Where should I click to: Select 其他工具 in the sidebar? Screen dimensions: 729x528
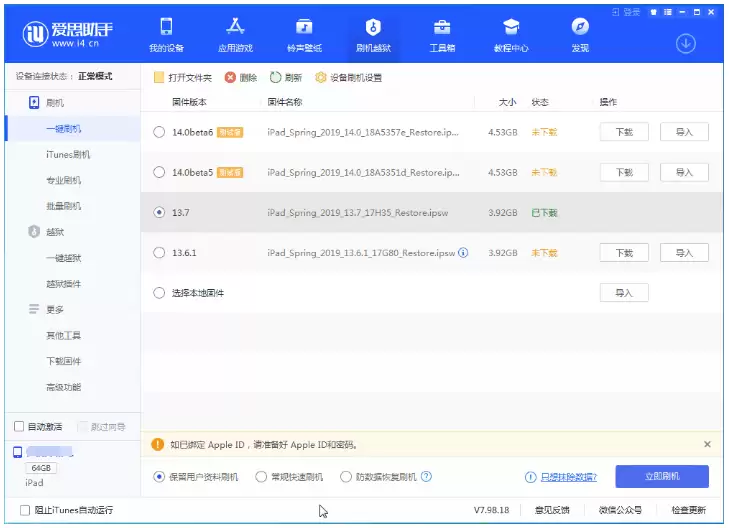pyautogui.click(x=64, y=335)
